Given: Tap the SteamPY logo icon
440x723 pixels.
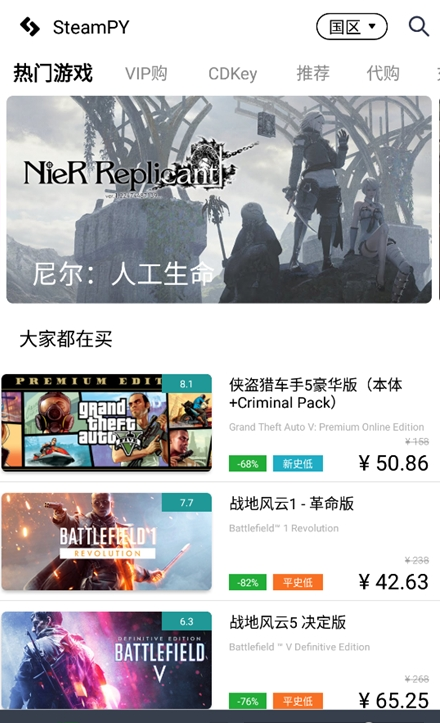Looking at the screenshot, I should coord(30,27).
